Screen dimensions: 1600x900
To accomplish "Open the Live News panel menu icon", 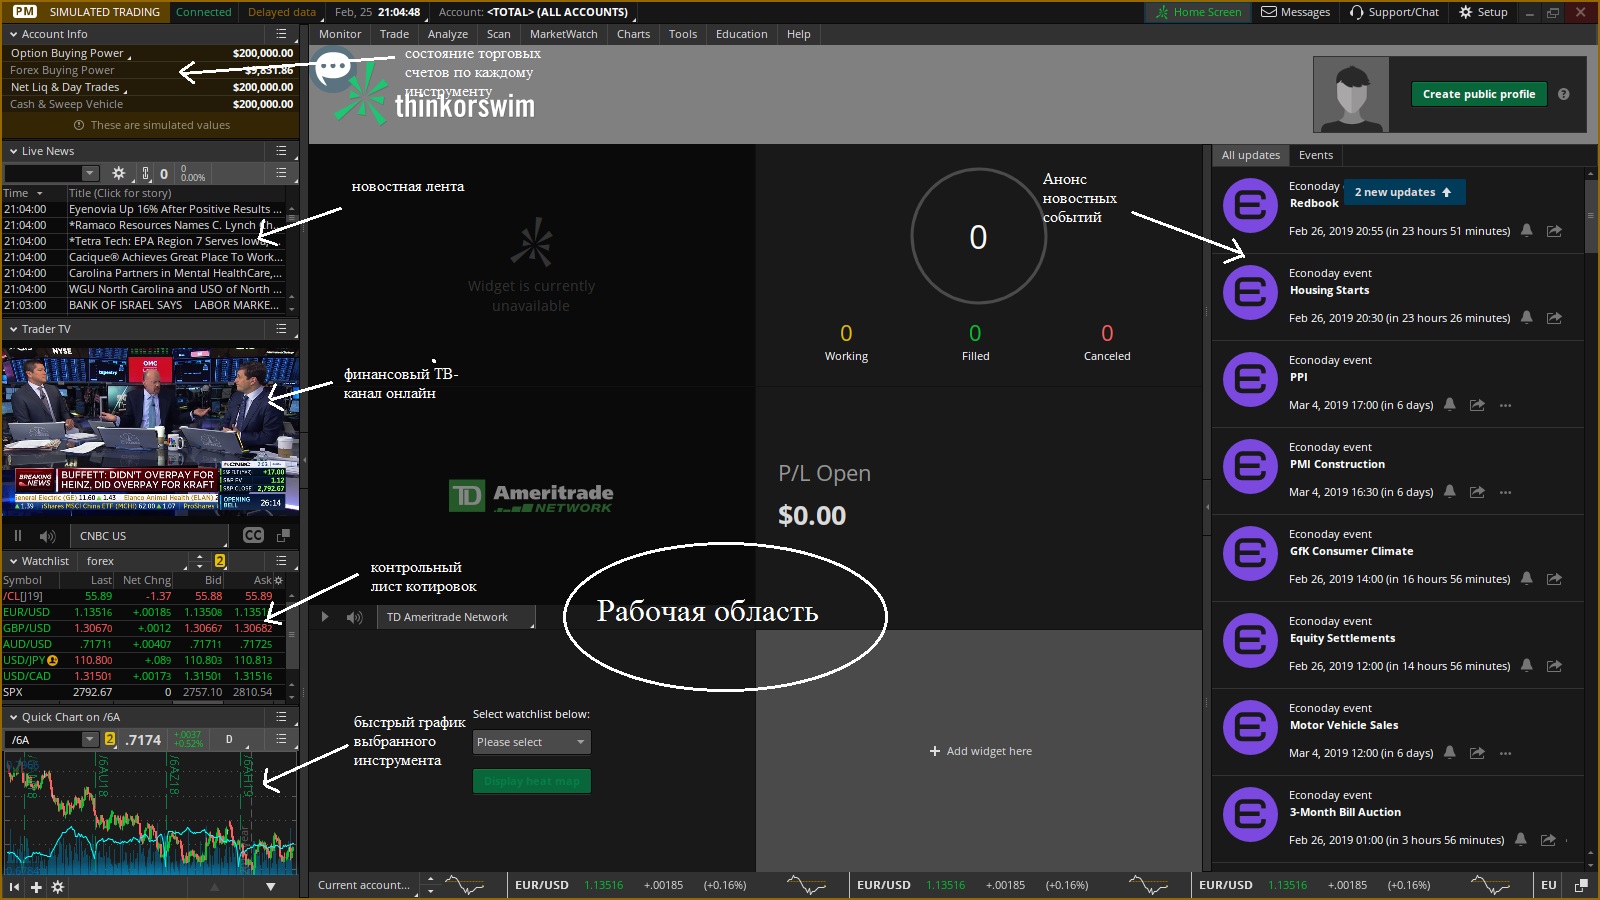I will 281,151.
